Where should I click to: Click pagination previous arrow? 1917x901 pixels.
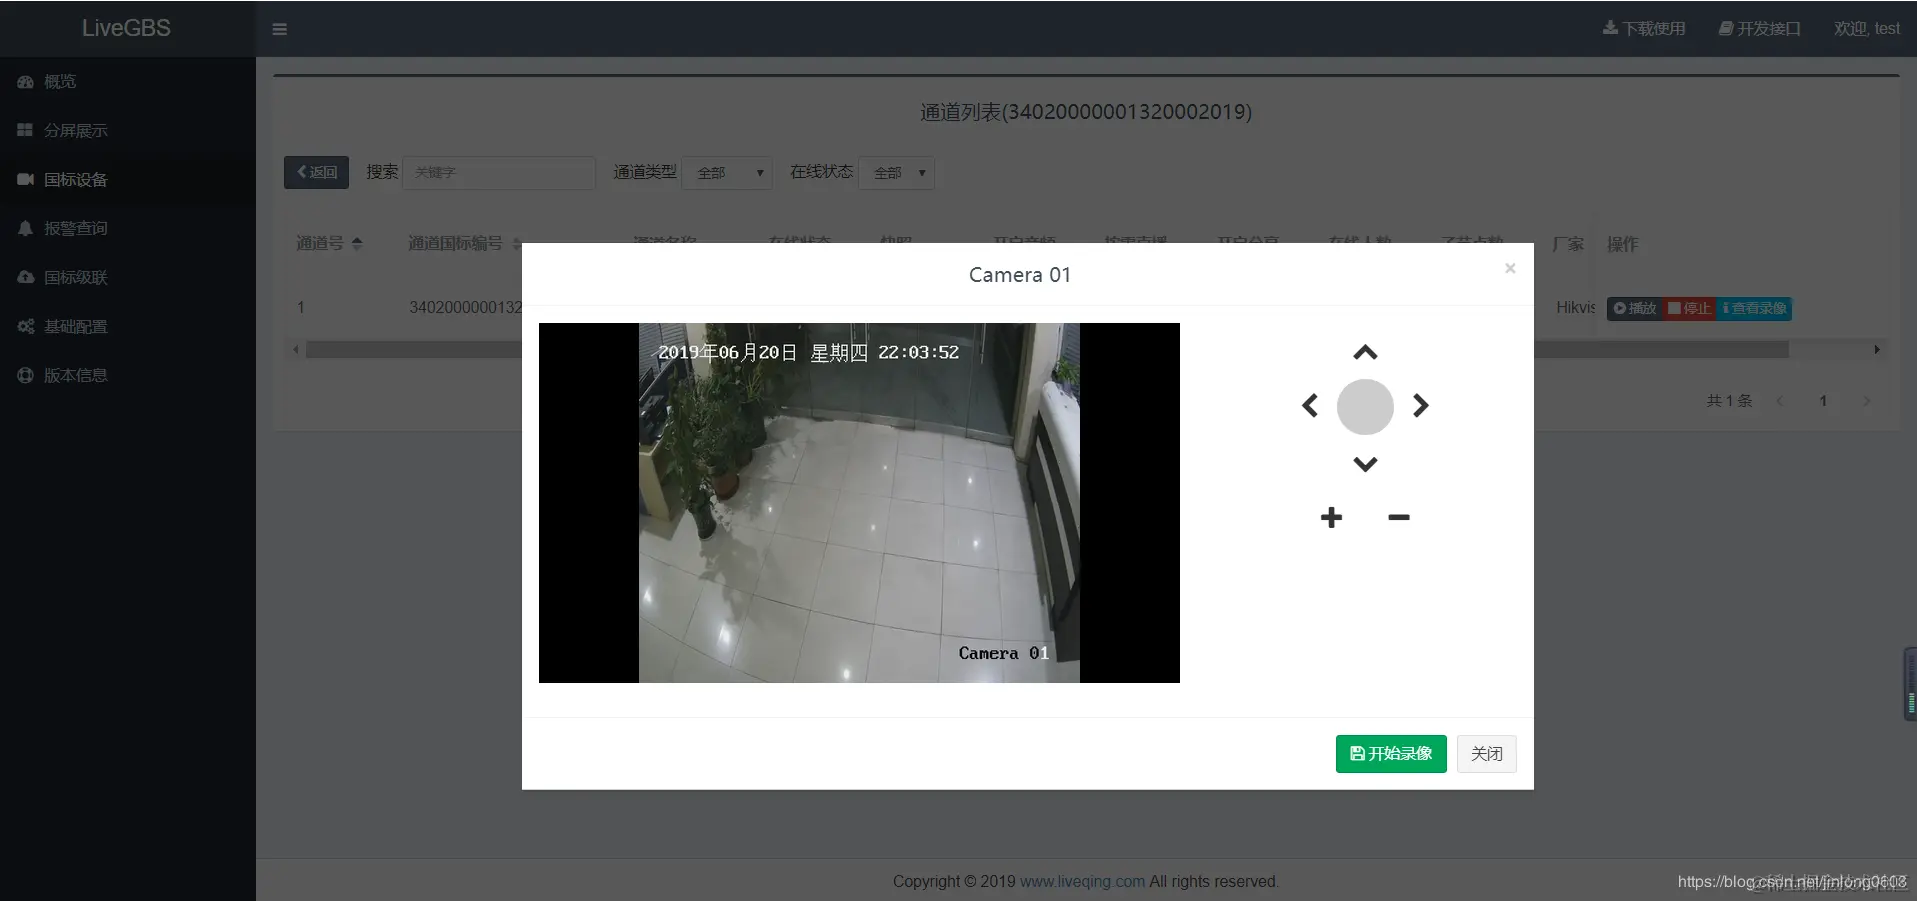pyautogui.click(x=1780, y=401)
